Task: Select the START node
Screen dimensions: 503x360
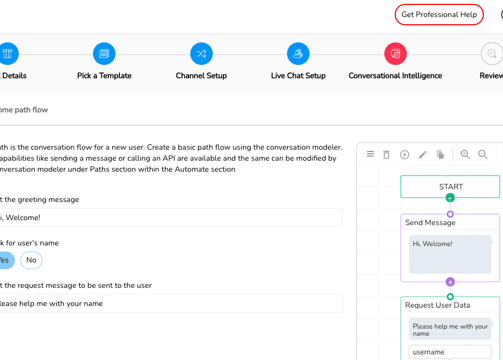Action: 450,187
